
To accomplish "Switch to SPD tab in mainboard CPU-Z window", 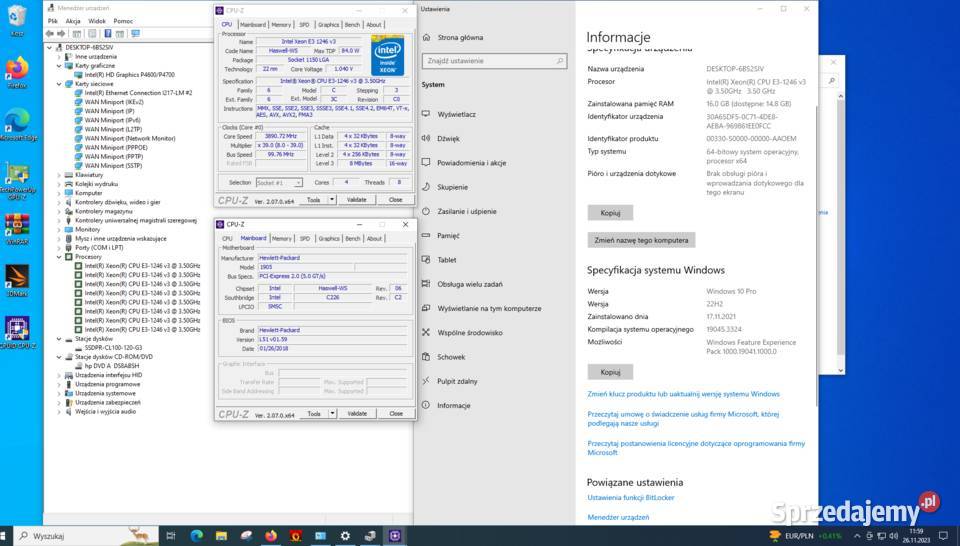I will click(x=305, y=238).
